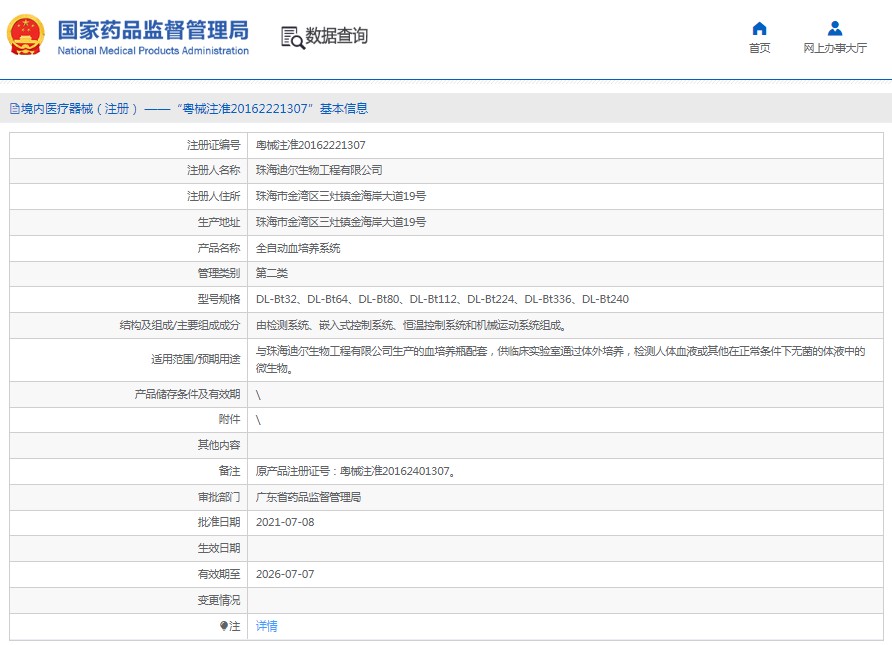
Task: Click the 国家药品监督管理局 title
Action: point(153,30)
